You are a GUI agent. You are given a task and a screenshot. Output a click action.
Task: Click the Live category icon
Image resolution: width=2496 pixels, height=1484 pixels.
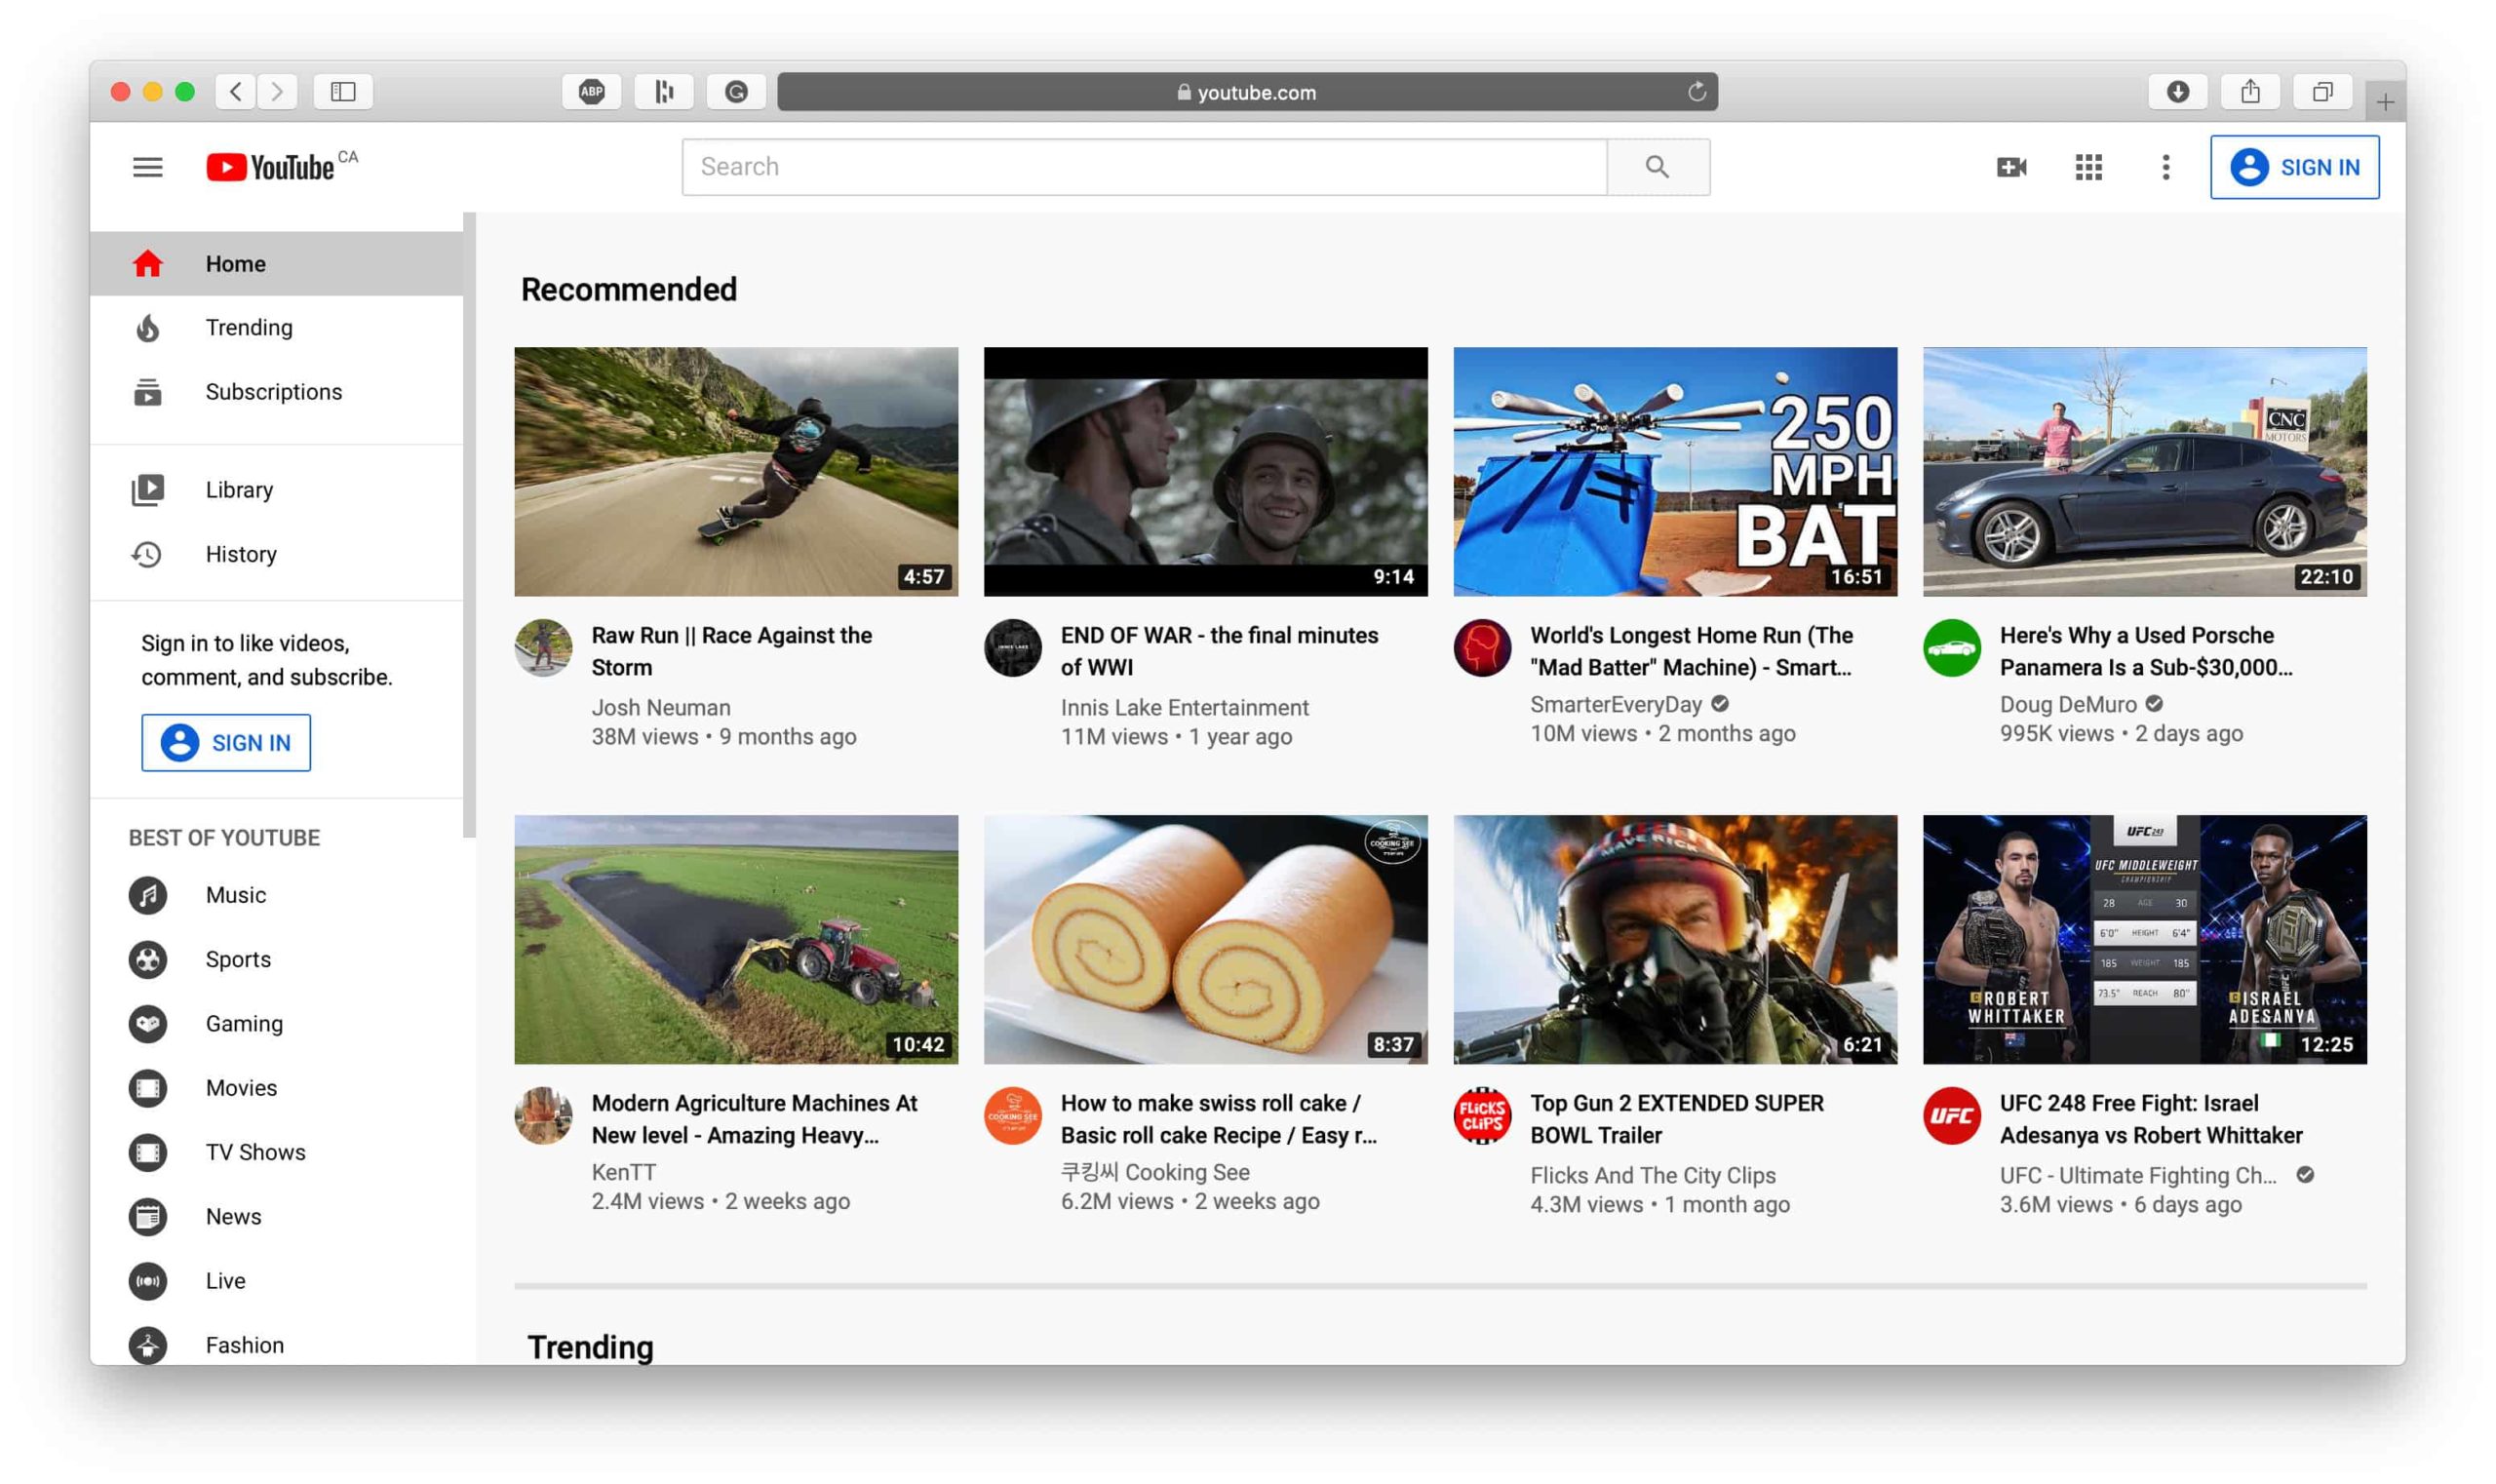point(148,1281)
